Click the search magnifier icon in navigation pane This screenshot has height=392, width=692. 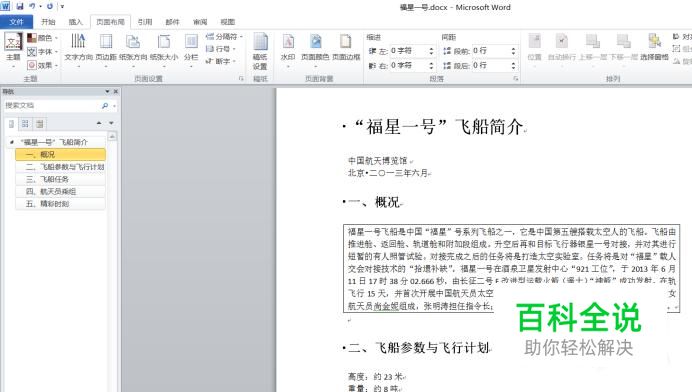[x=105, y=106]
